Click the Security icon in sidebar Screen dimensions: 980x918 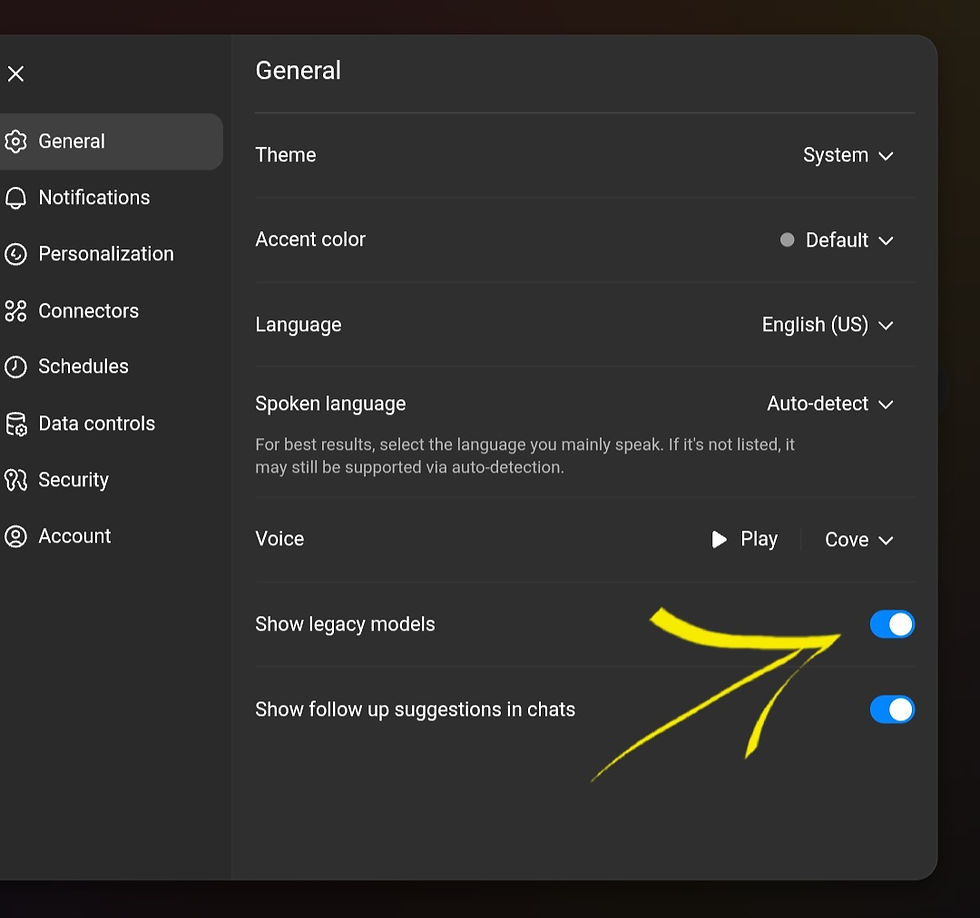click(16, 480)
